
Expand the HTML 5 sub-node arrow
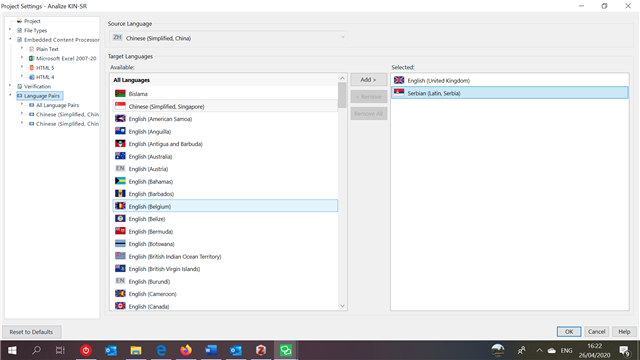point(22,67)
